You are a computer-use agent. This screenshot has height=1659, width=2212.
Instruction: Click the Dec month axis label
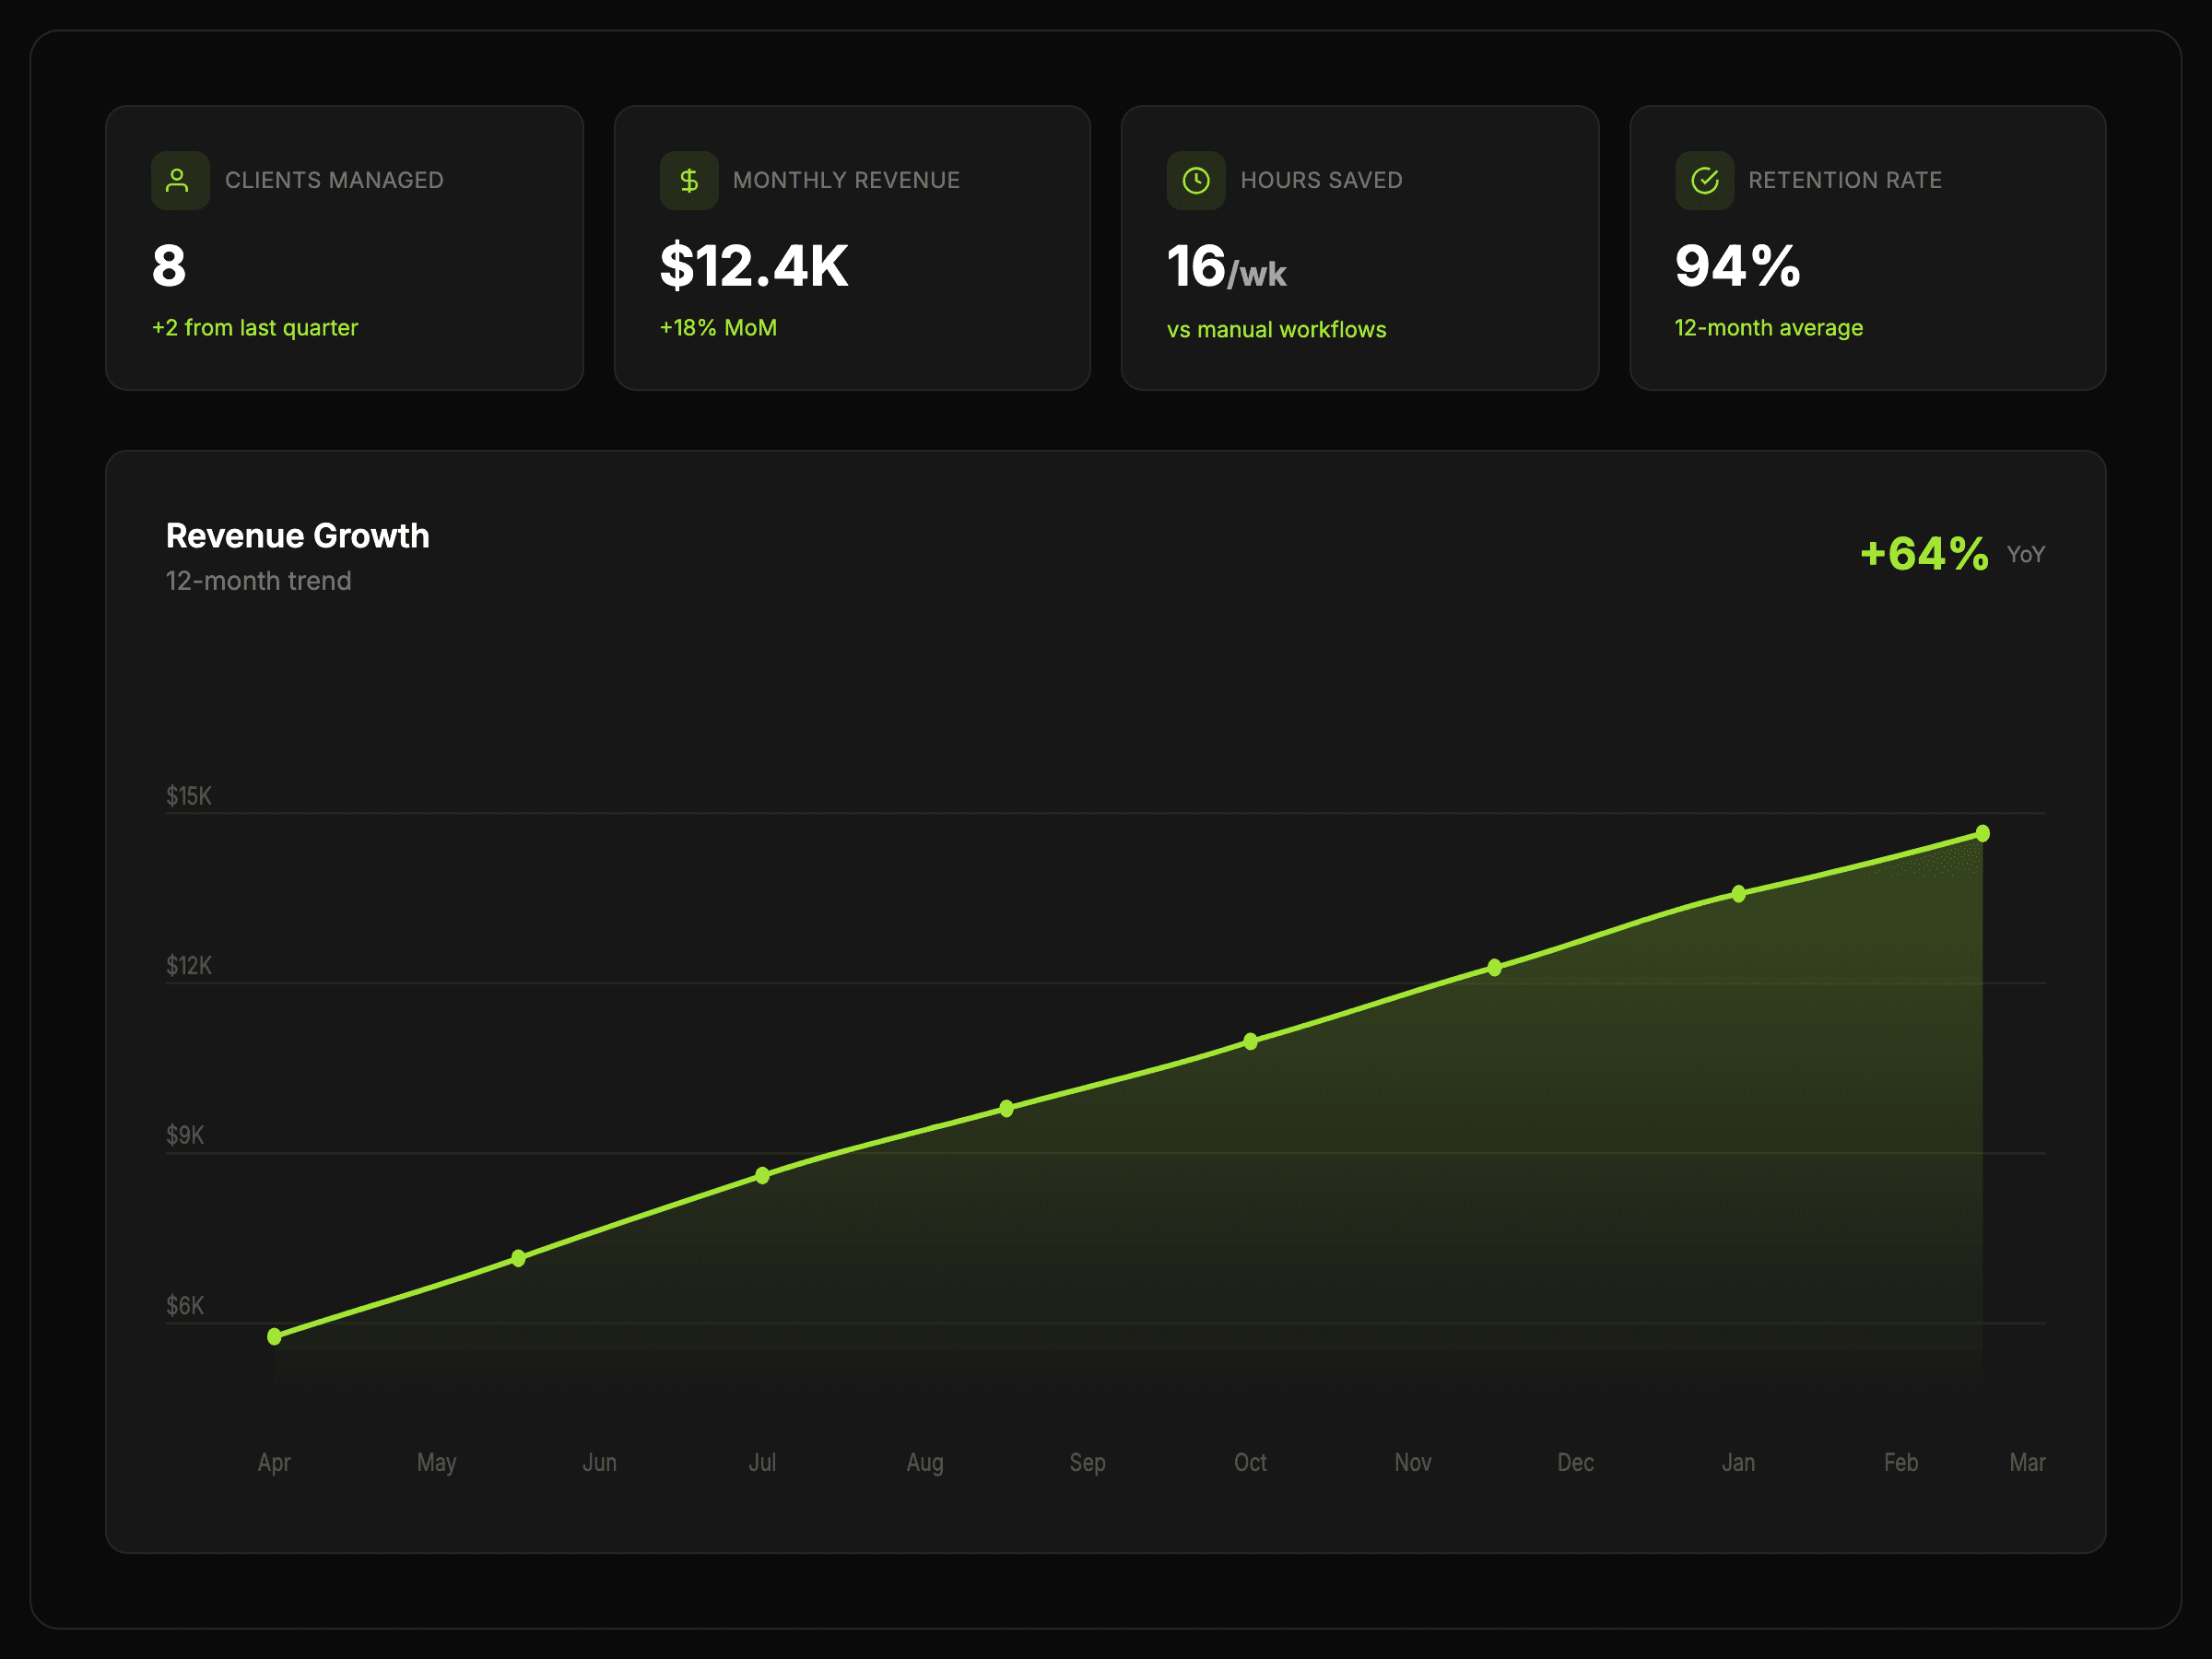[x=1575, y=1462]
